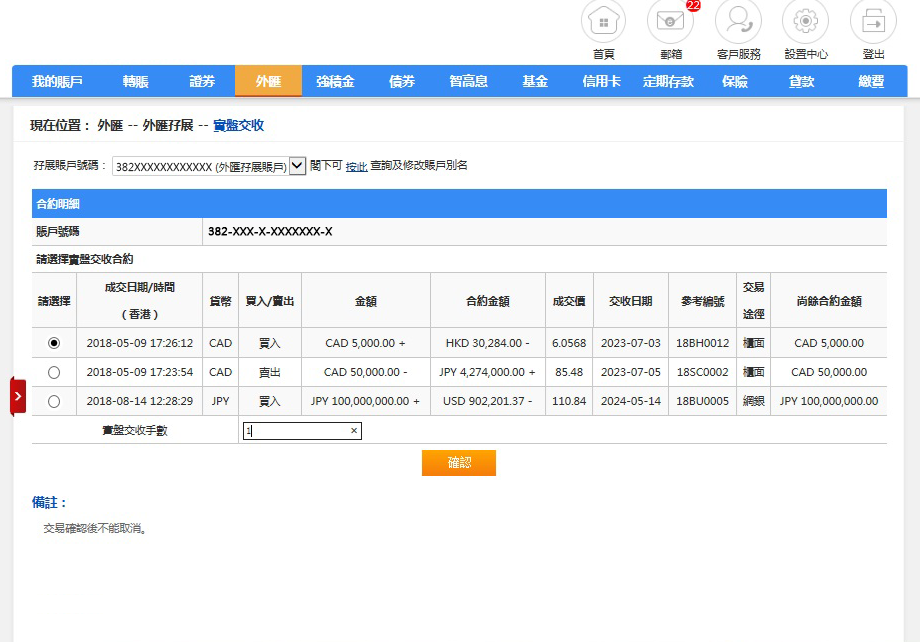Switch to the 外匯 (Forex) tab
The height and width of the screenshot is (642, 920).
tap(268, 81)
